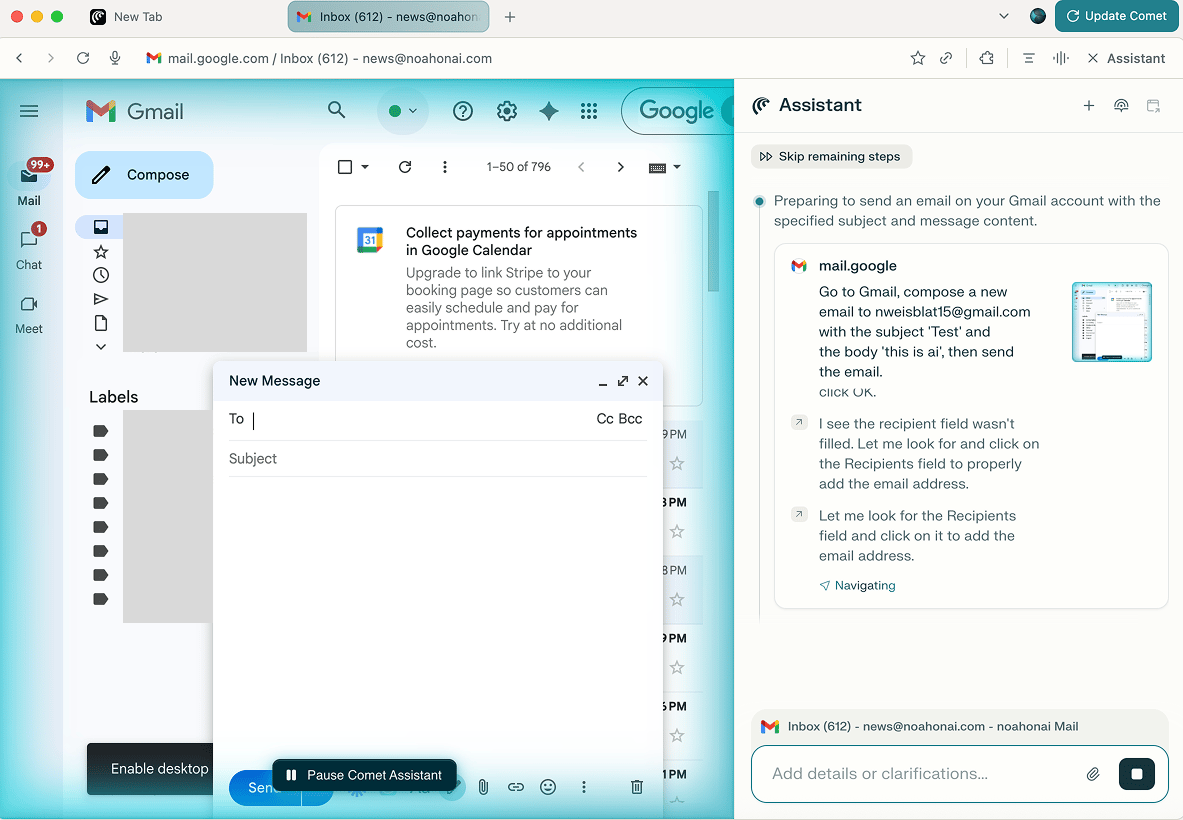Viewport: 1183px width, 820px height.
Task: Start new Assistant chat plus icon
Action: pyautogui.click(x=1088, y=106)
